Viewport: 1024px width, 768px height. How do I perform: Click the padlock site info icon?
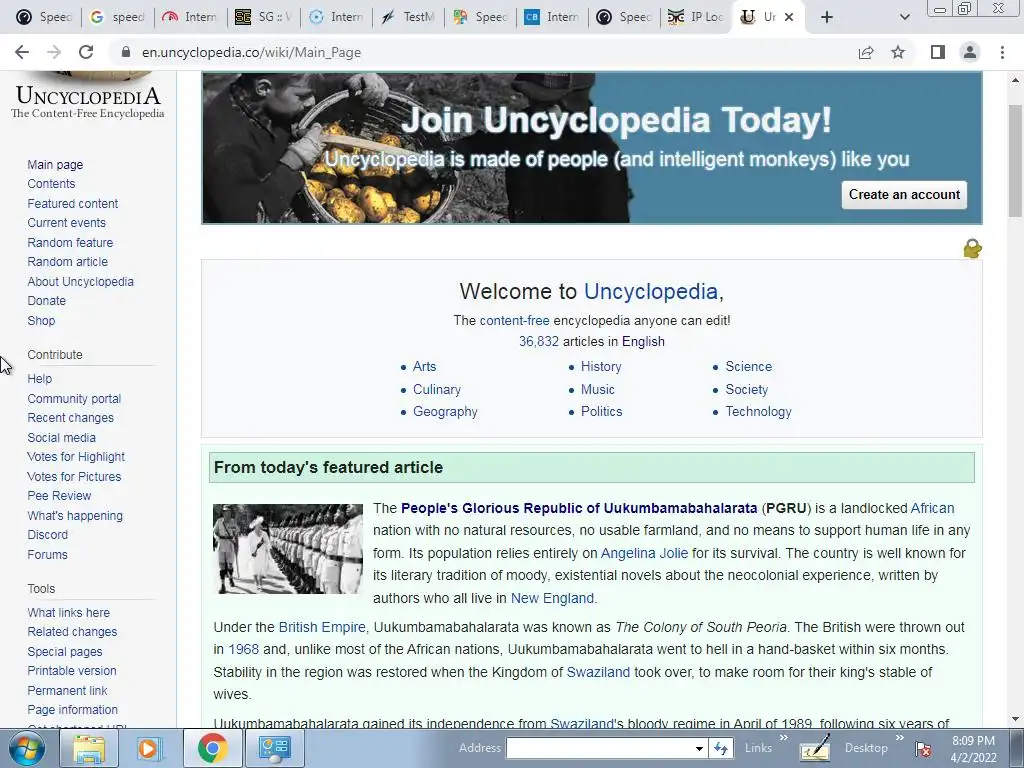pyautogui.click(x=126, y=52)
